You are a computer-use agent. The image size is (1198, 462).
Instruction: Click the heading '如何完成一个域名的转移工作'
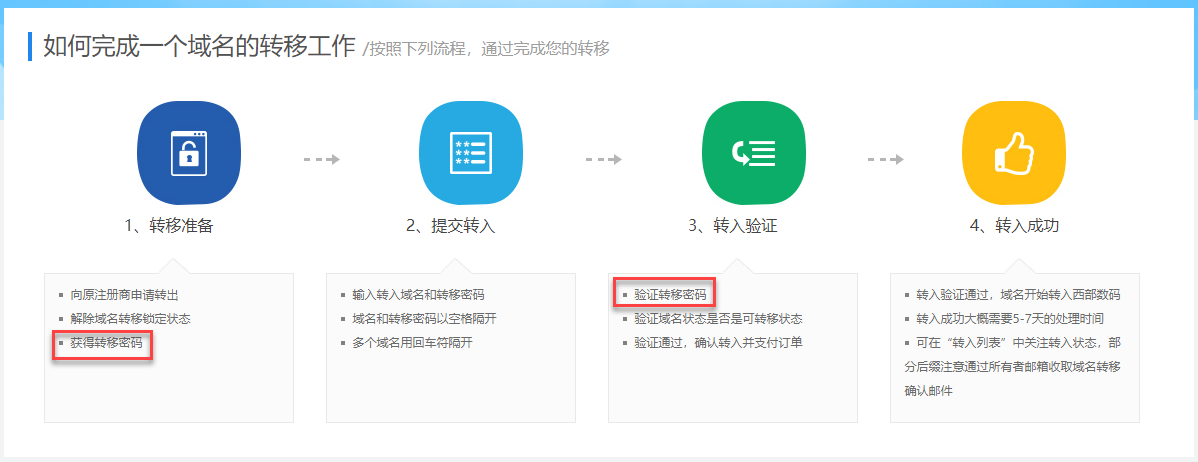pyautogui.click(x=199, y=47)
